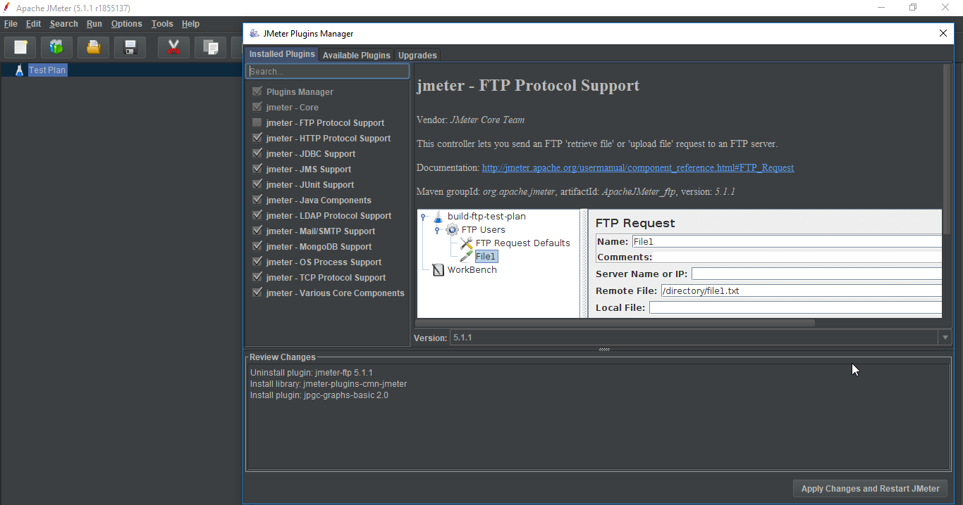Viewport: 963px width, 505px height.
Task: Click the 'Vendor: JMeter Core Team' text
Action: 470,120
